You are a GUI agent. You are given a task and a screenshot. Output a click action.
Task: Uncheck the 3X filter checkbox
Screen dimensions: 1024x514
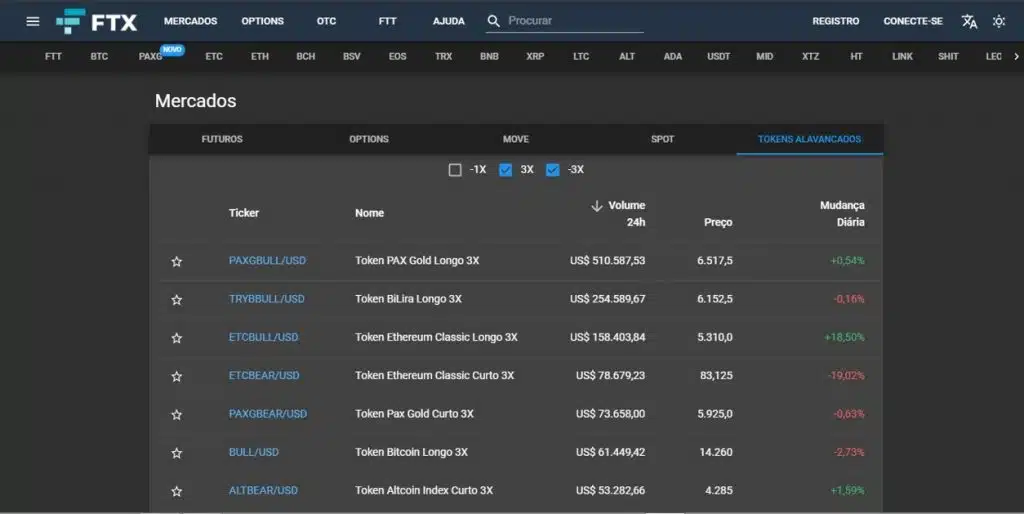505,170
